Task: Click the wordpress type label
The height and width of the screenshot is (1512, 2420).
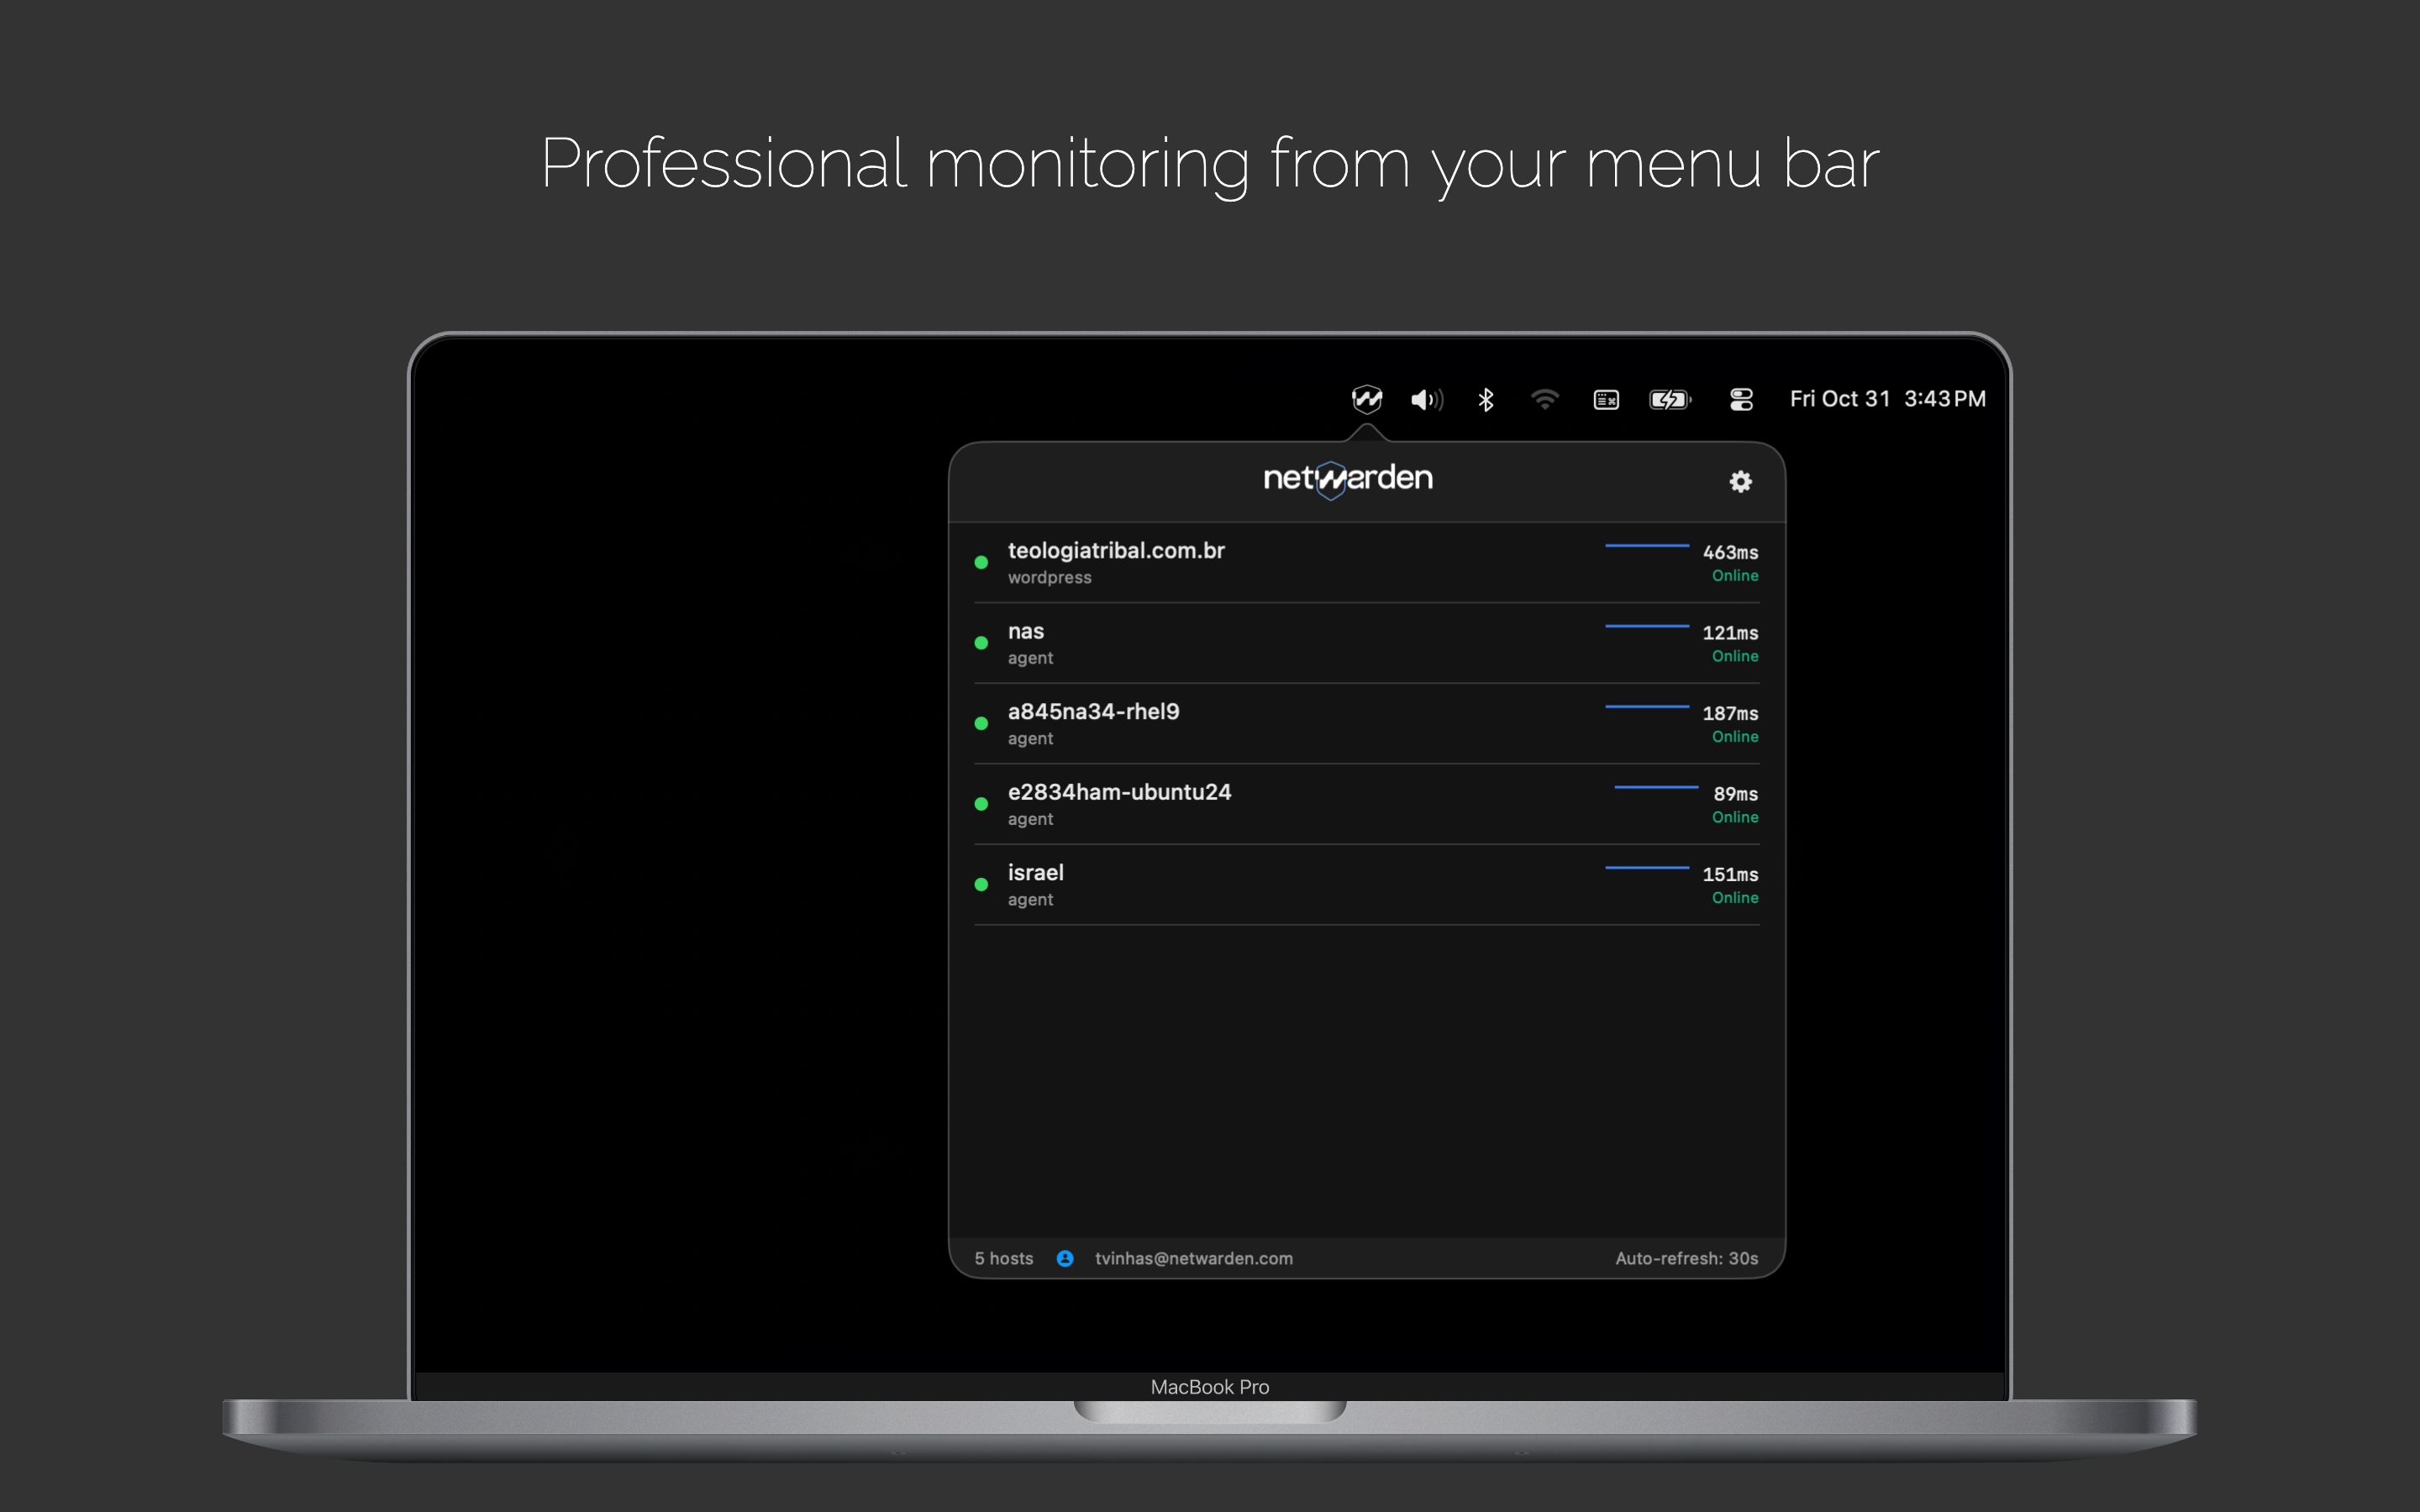Action: click(1049, 578)
